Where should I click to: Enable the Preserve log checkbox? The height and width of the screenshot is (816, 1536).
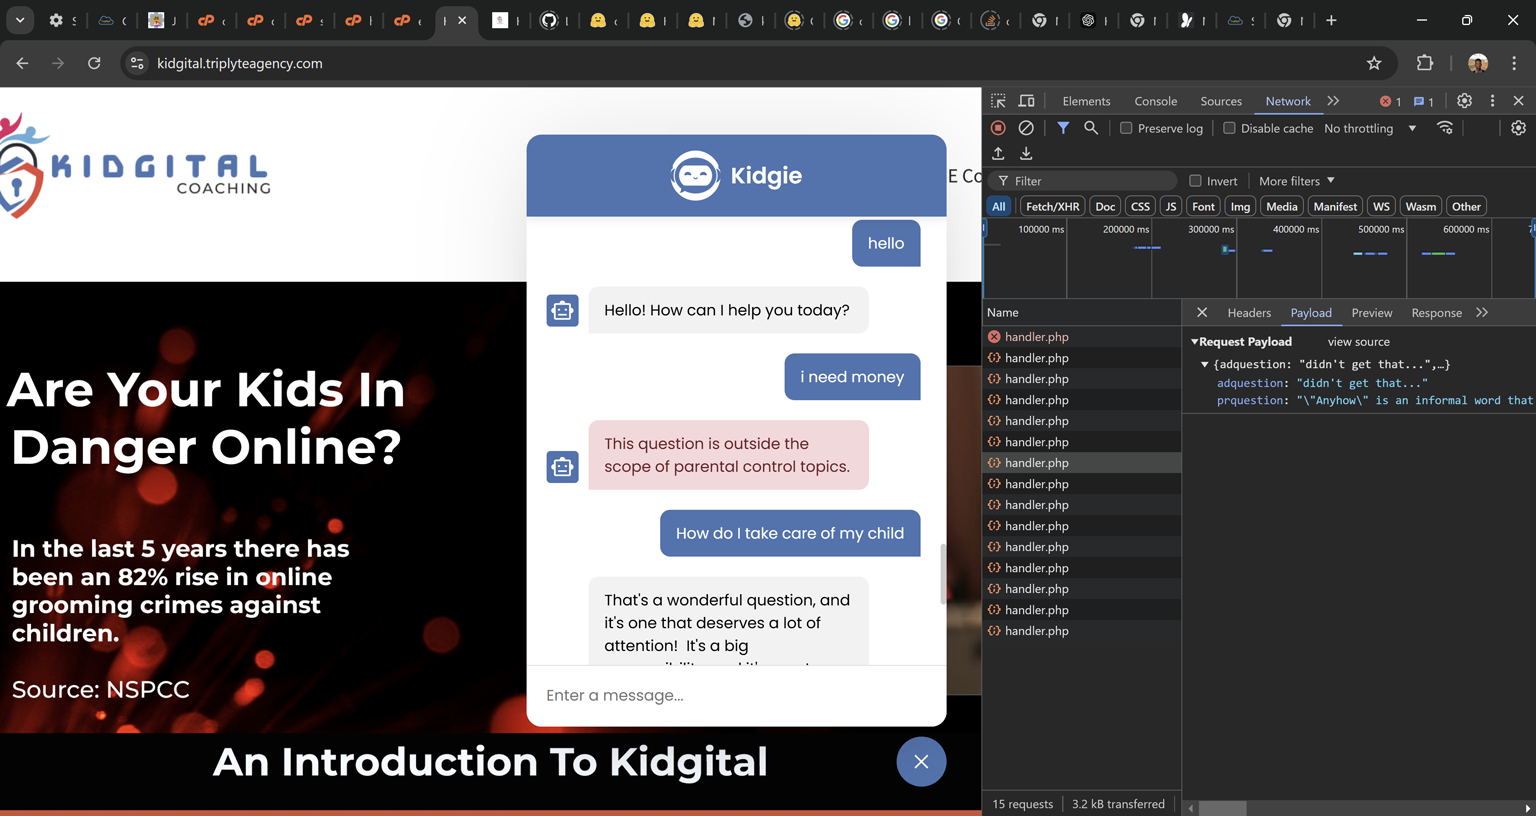click(1126, 128)
